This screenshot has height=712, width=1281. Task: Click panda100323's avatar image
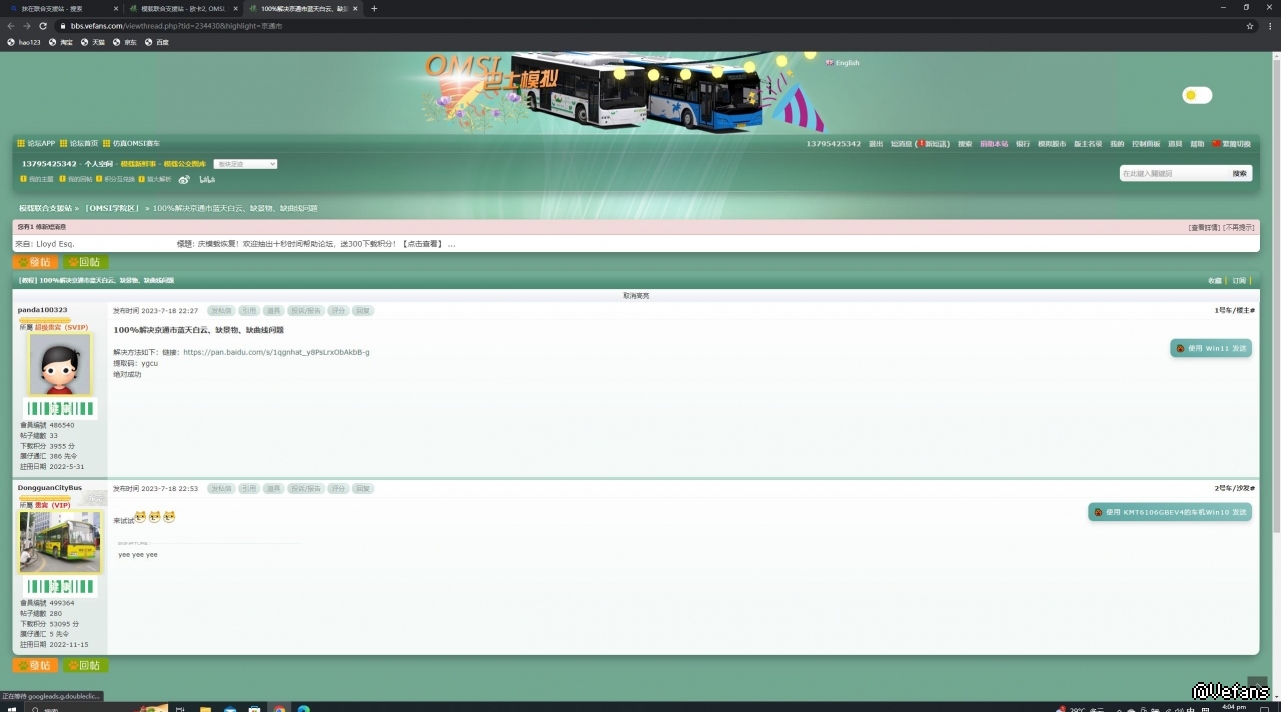tap(60, 365)
